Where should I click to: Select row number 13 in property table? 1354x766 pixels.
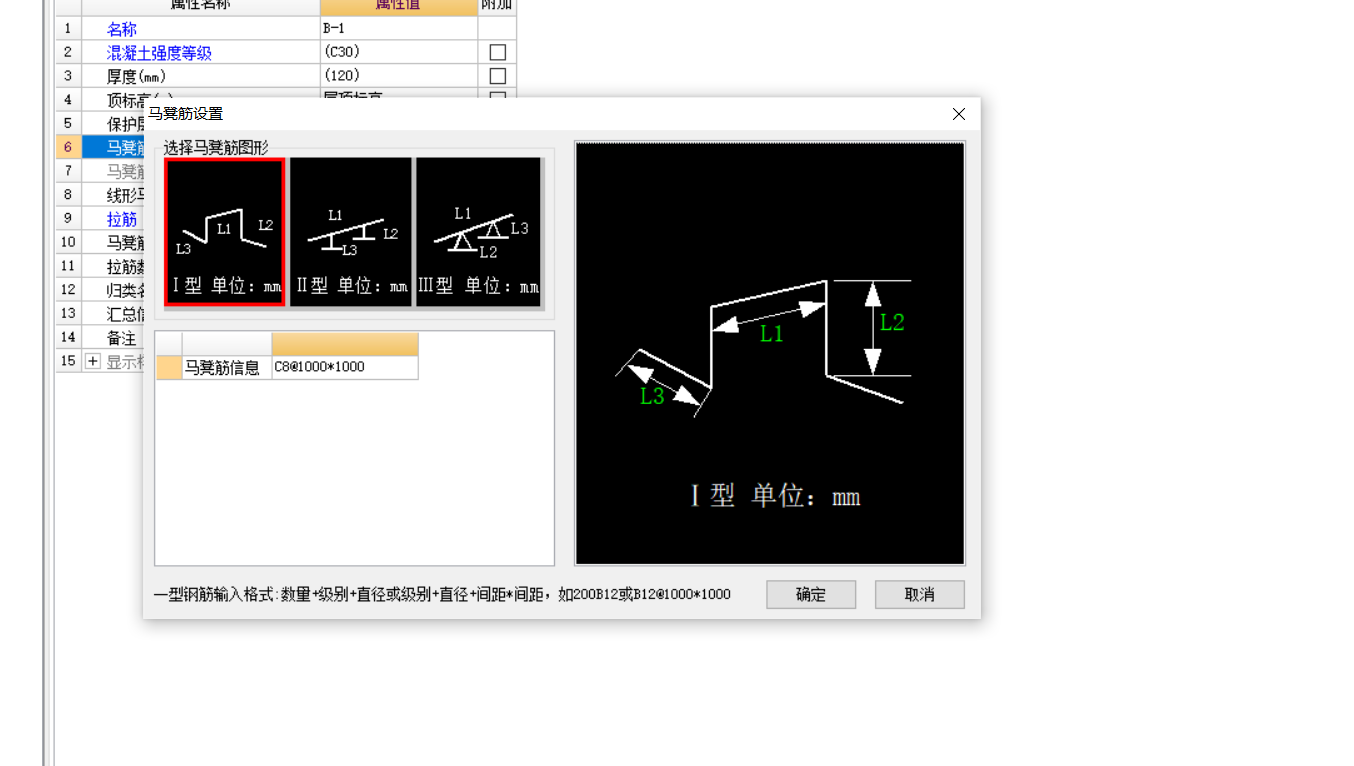pos(68,314)
